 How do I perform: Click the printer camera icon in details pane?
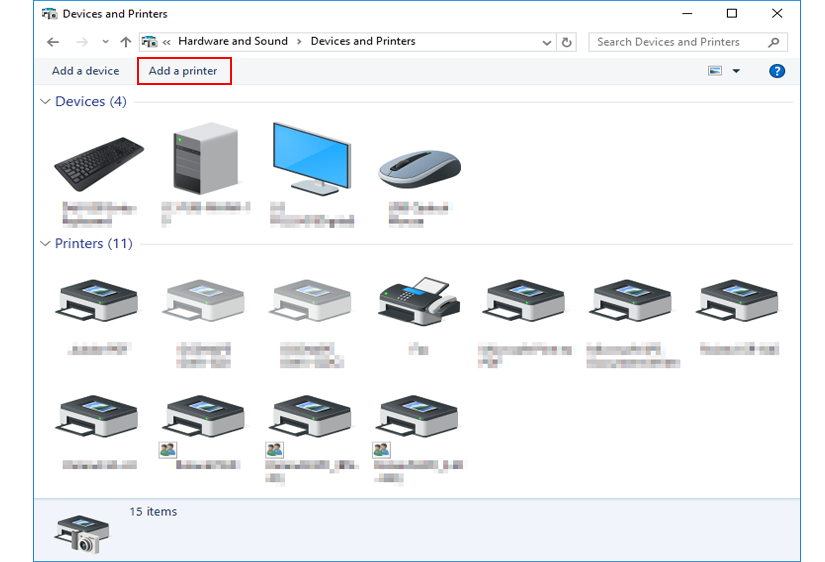point(82,534)
